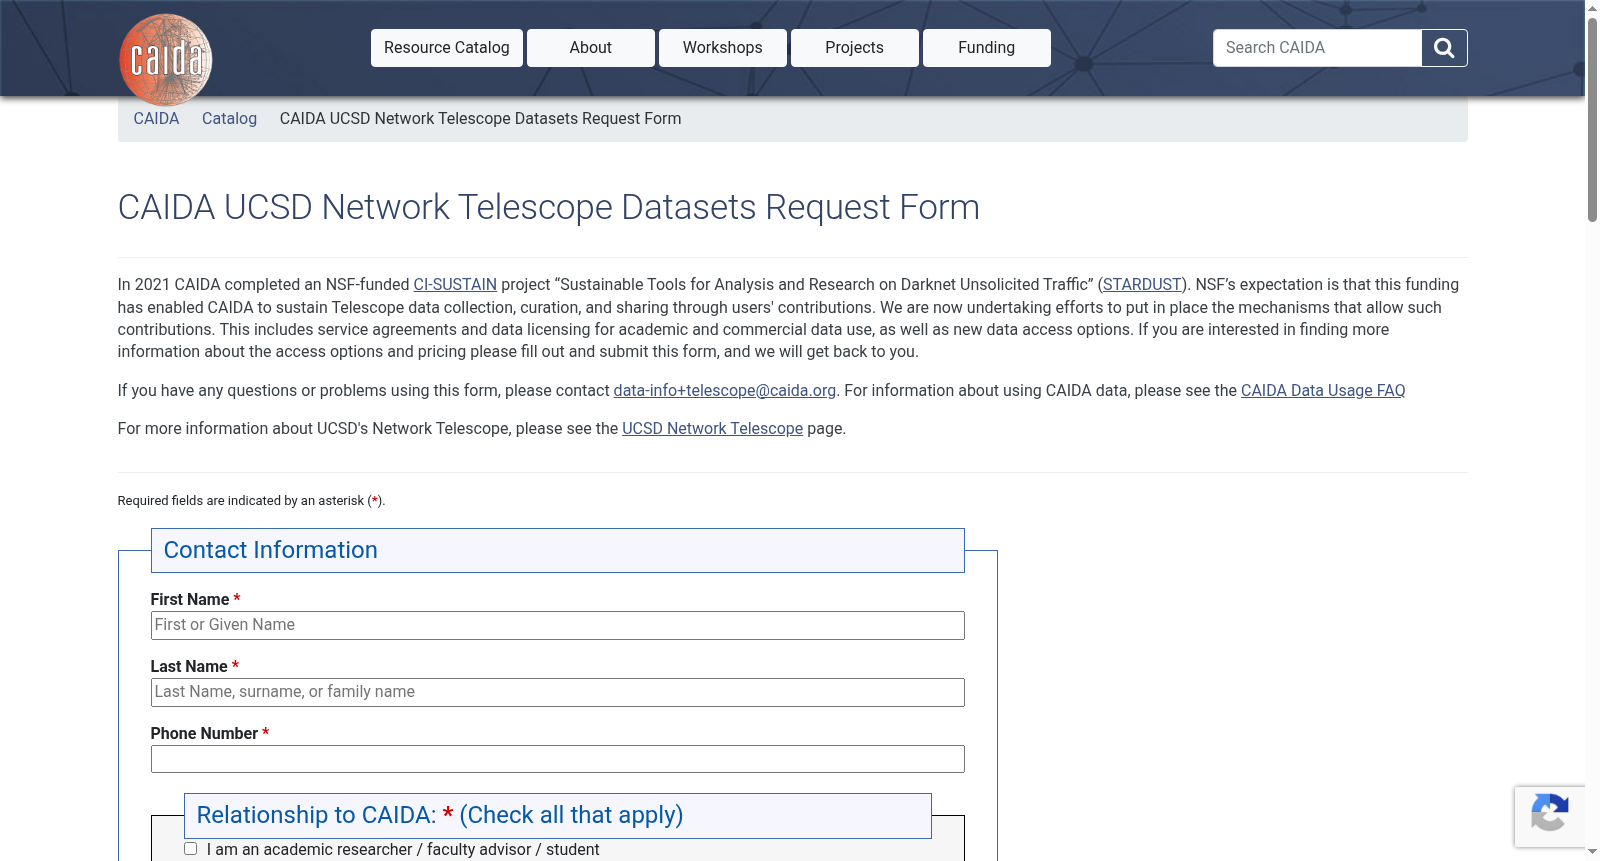Image resolution: width=1600 pixels, height=861 pixels.
Task: Open the CAIDA Data Usage FAQ link
Action: (x=1323, y=391)
